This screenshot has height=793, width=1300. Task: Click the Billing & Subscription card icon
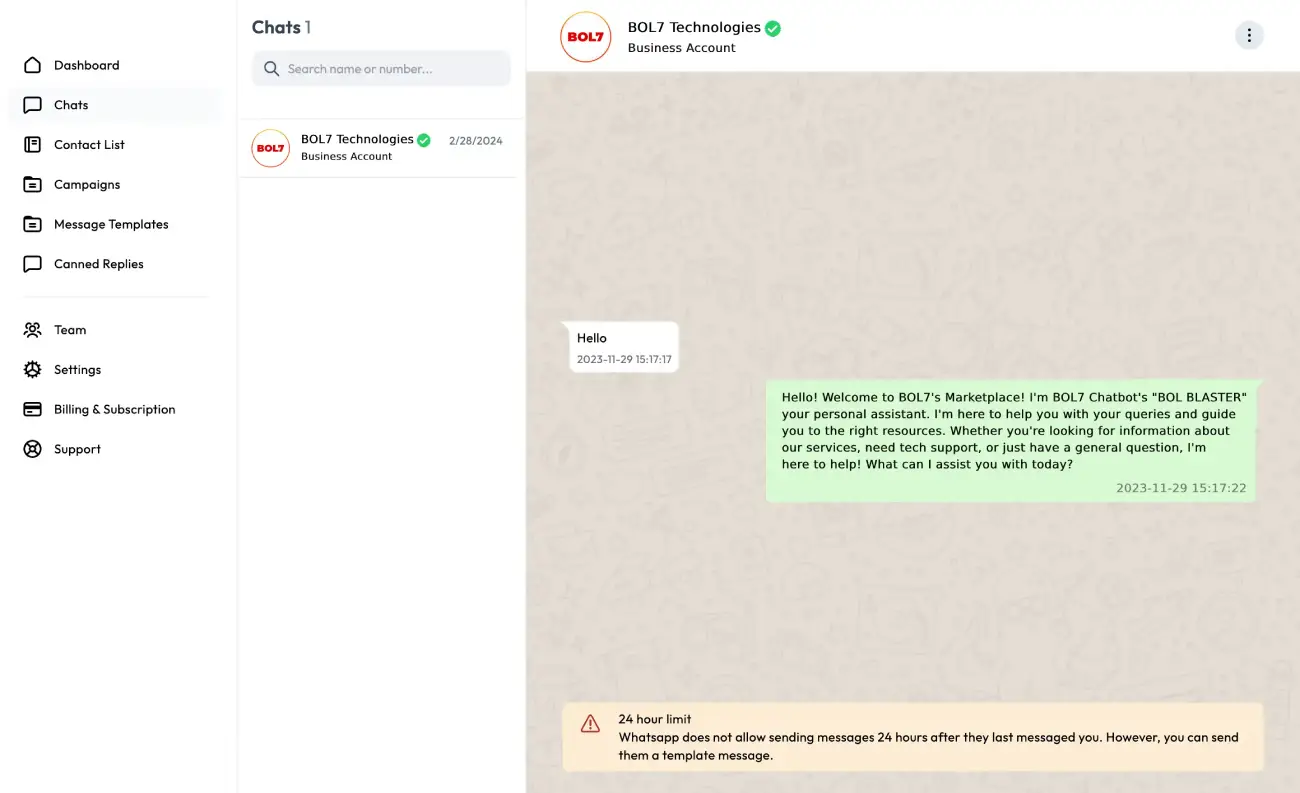[33, 409]
